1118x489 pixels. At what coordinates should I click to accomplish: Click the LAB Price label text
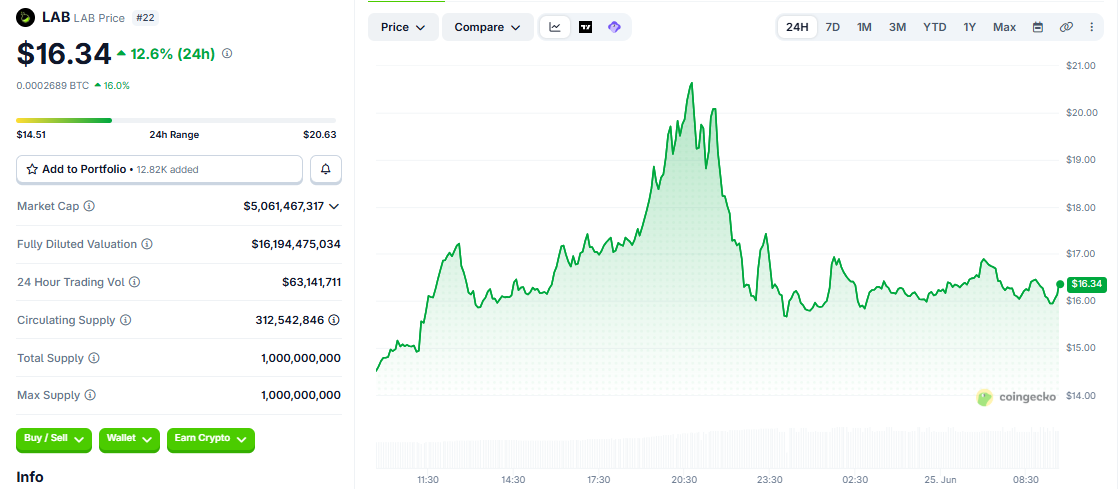tap(99, 17)
